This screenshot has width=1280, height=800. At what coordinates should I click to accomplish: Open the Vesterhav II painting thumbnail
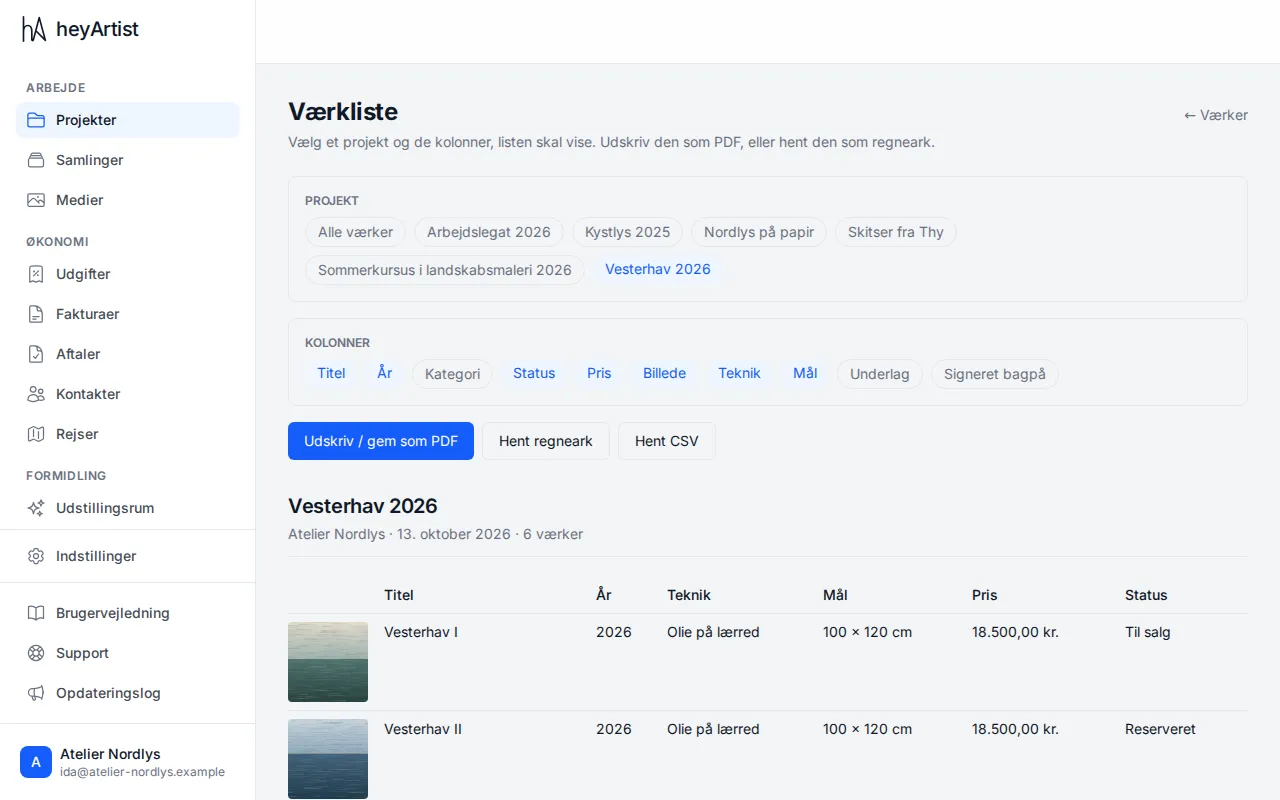[x=328, y=759]
